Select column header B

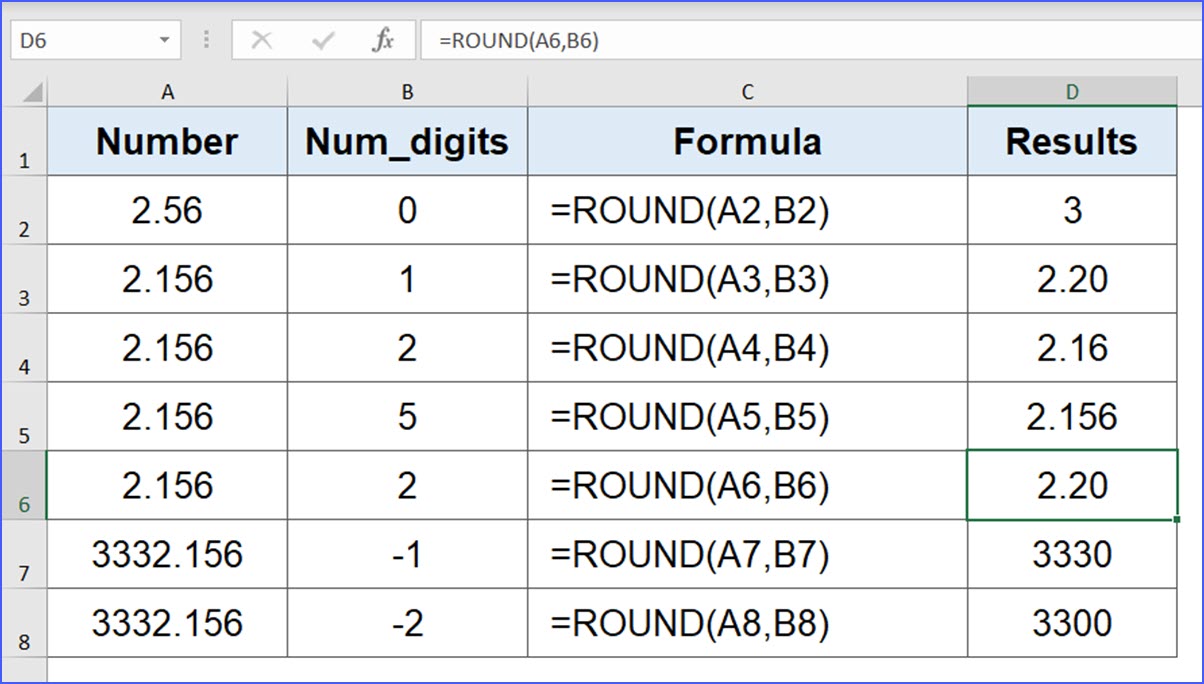pos(406,91)
